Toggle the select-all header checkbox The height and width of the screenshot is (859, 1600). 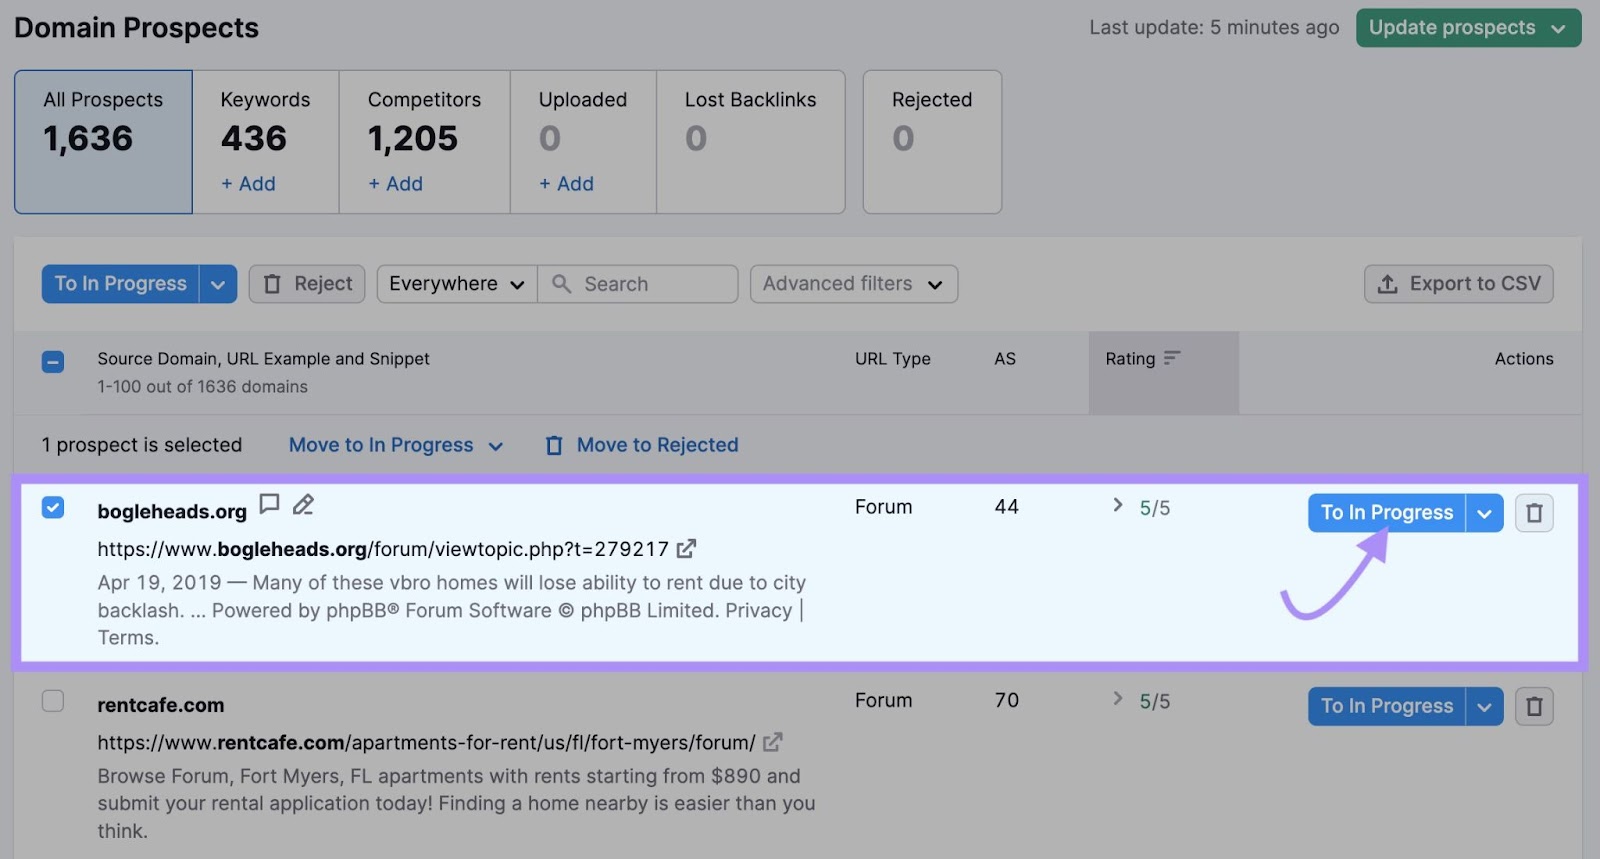coord(53,361)
